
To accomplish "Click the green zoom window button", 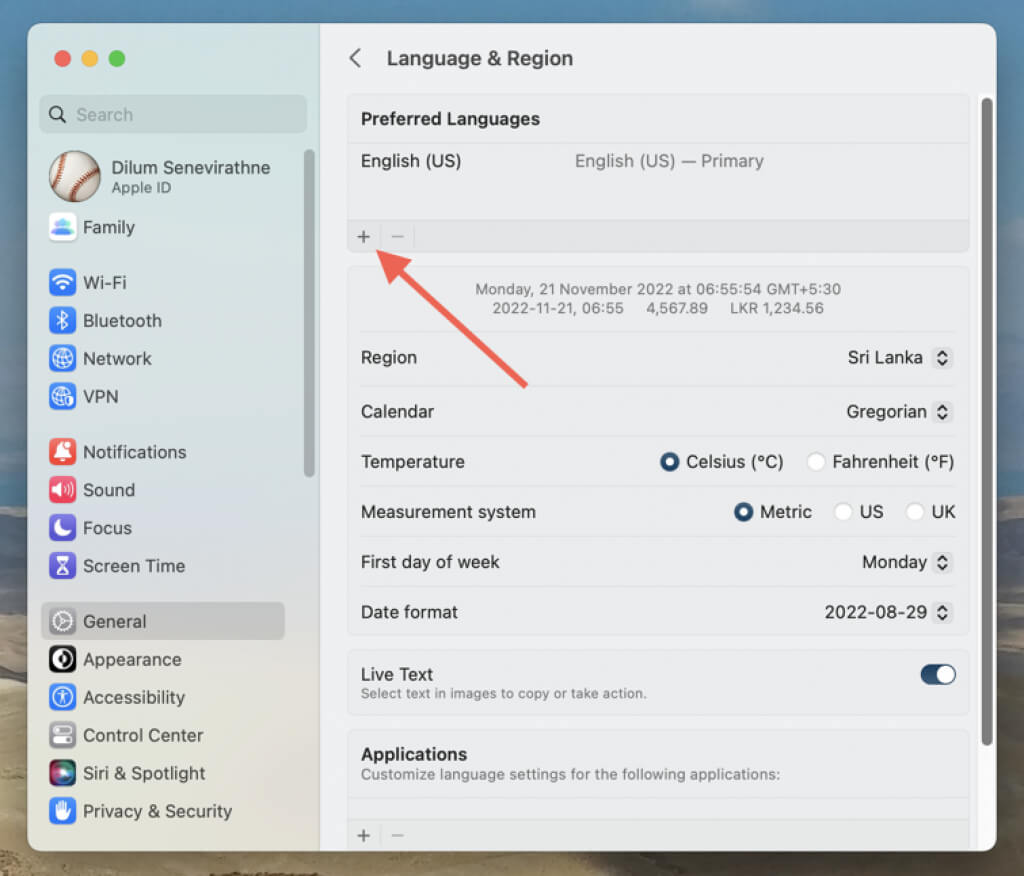I will pos(117,59).
